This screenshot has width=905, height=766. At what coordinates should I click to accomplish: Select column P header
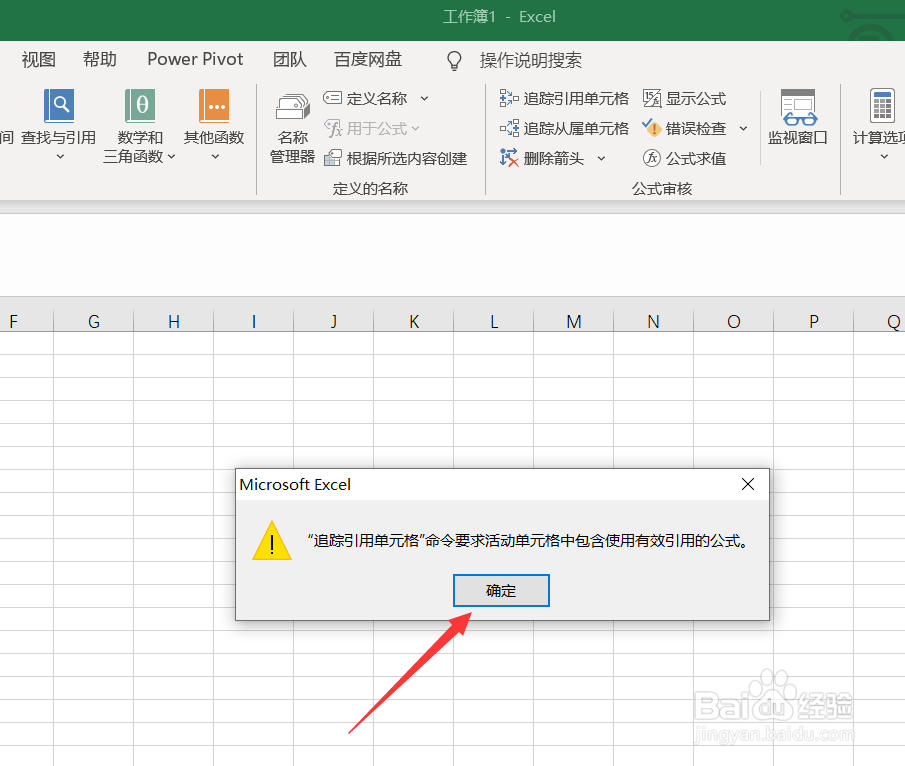click(814, 321)
